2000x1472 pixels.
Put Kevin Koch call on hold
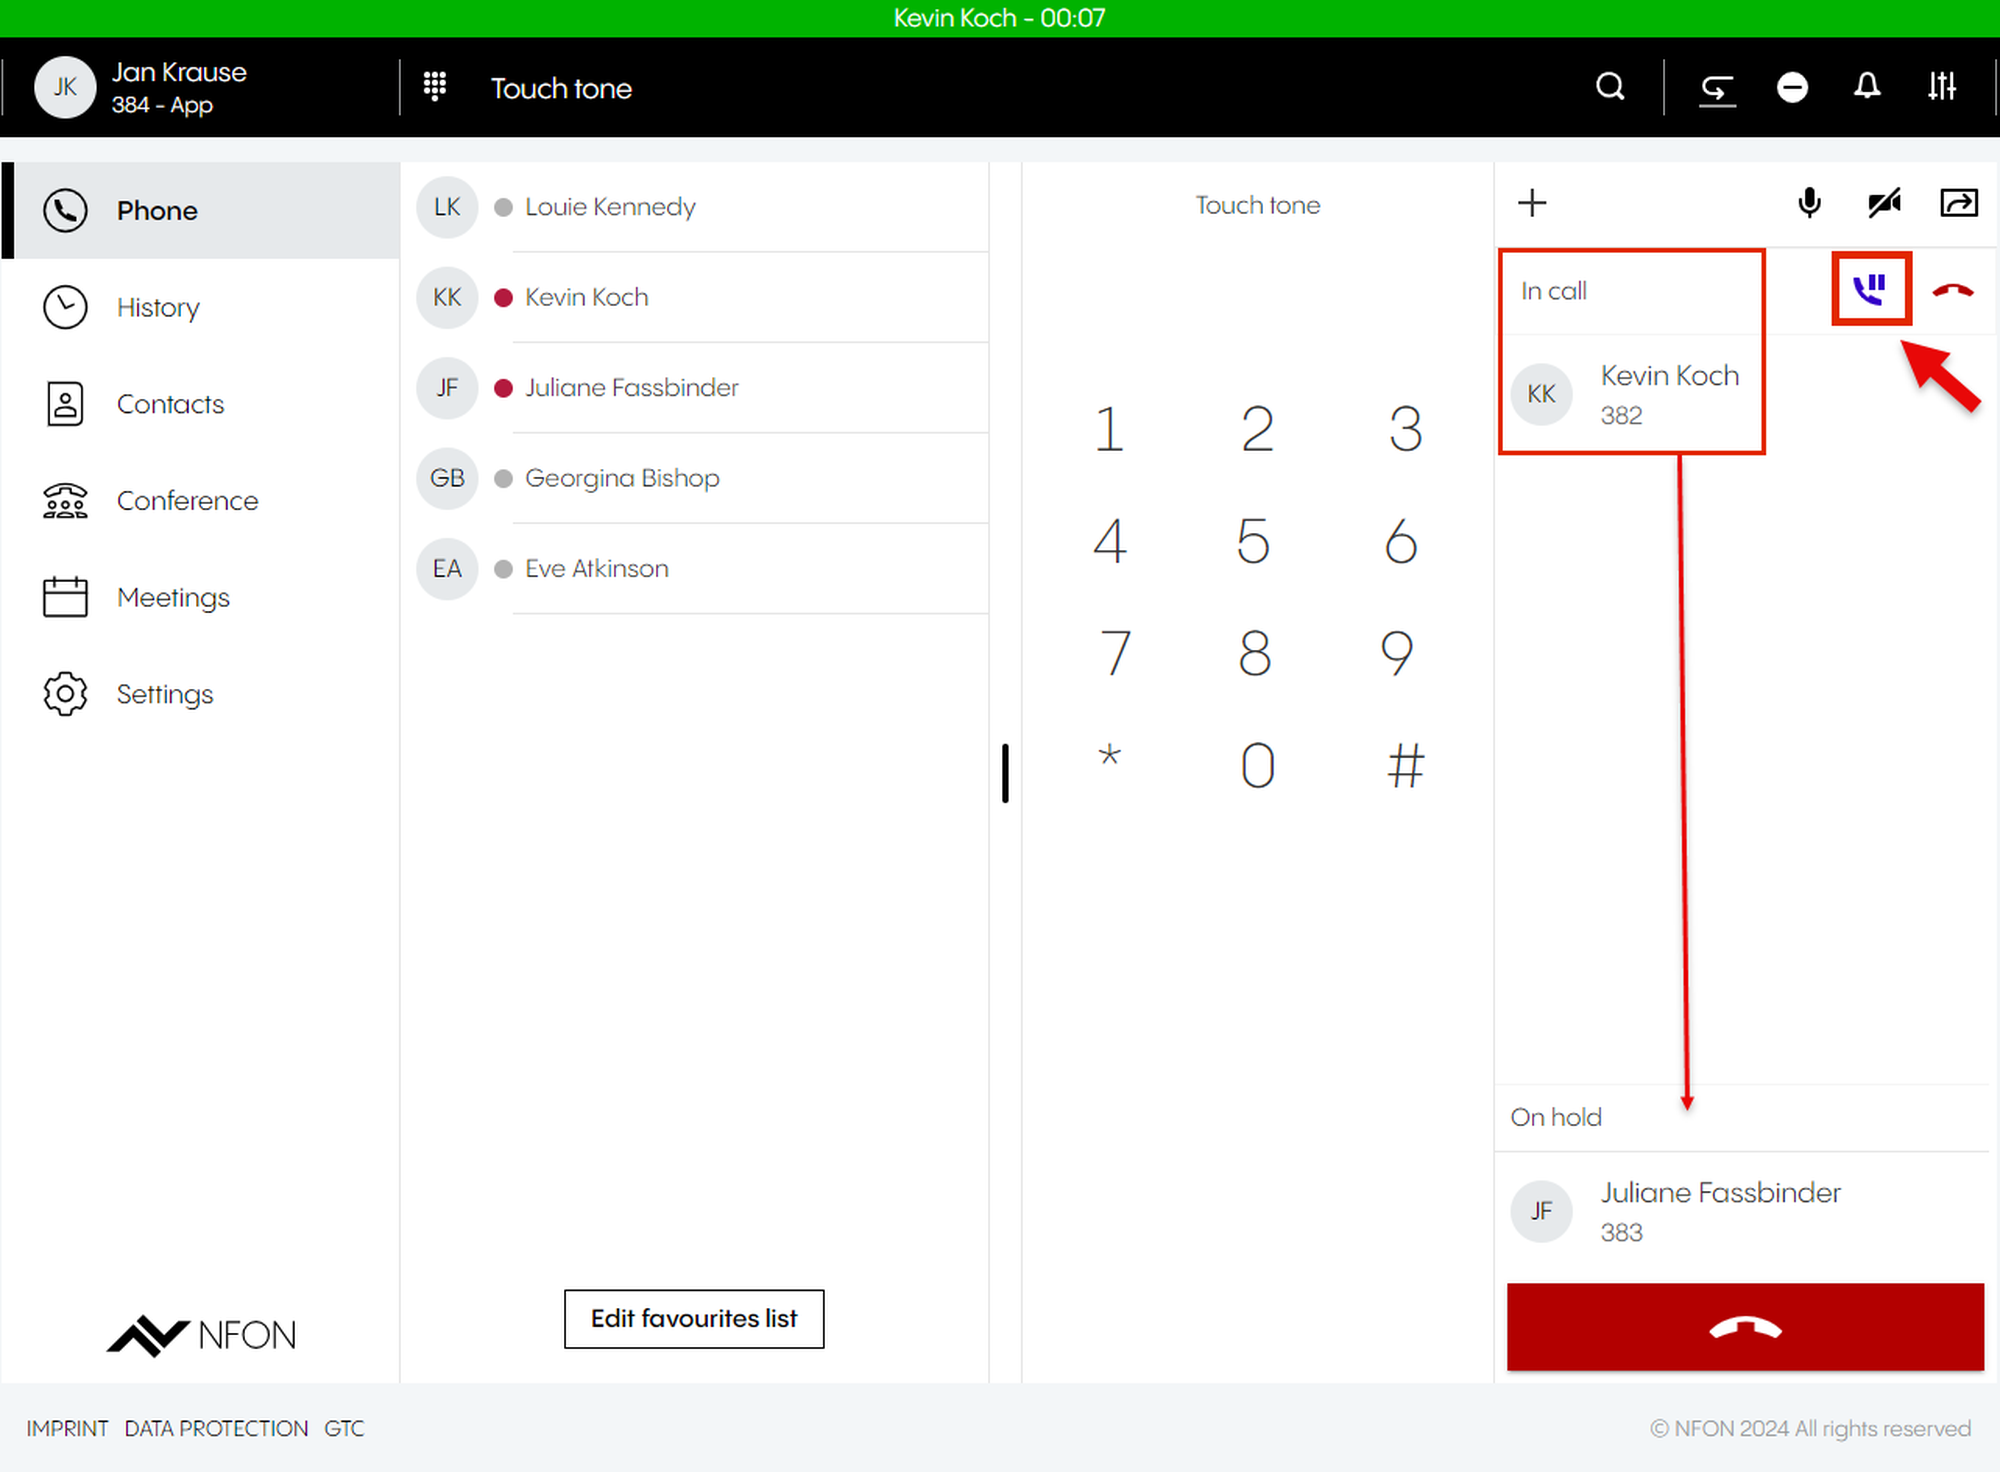click(1870, 289)
